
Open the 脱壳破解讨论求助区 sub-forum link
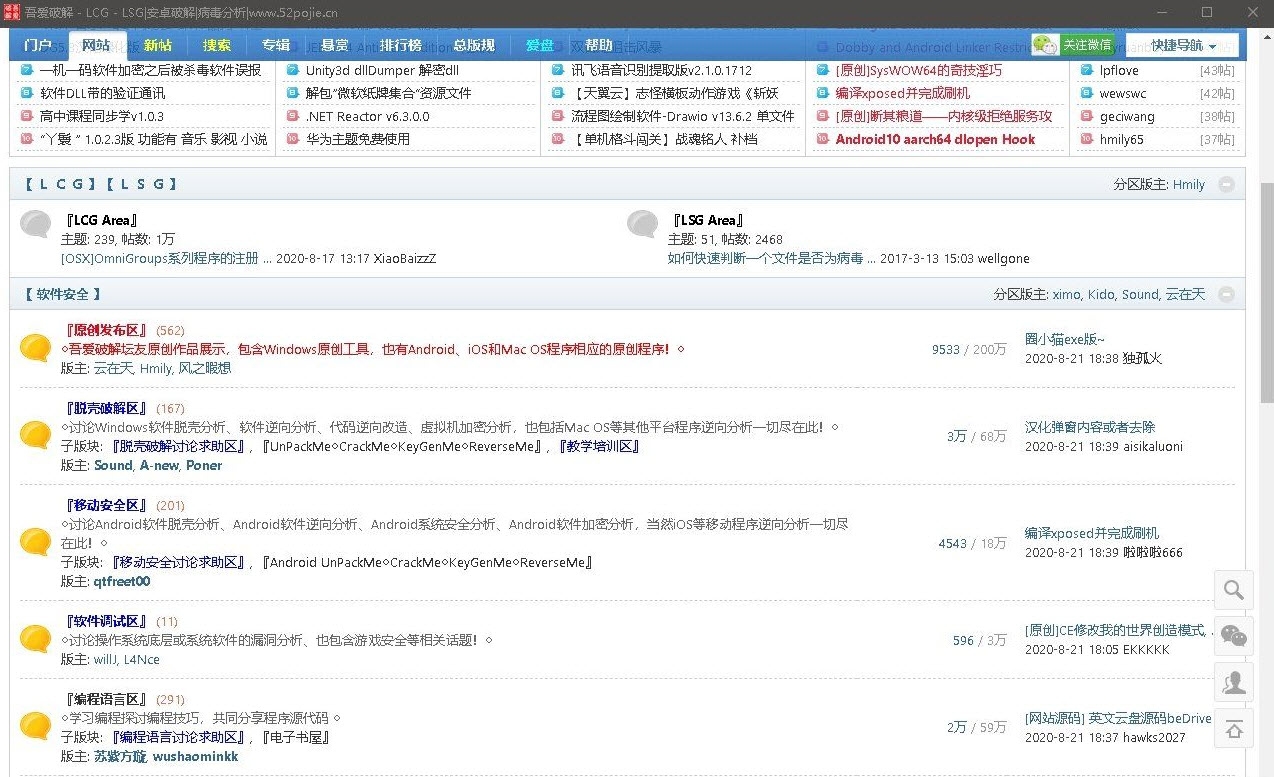(178, 446)
